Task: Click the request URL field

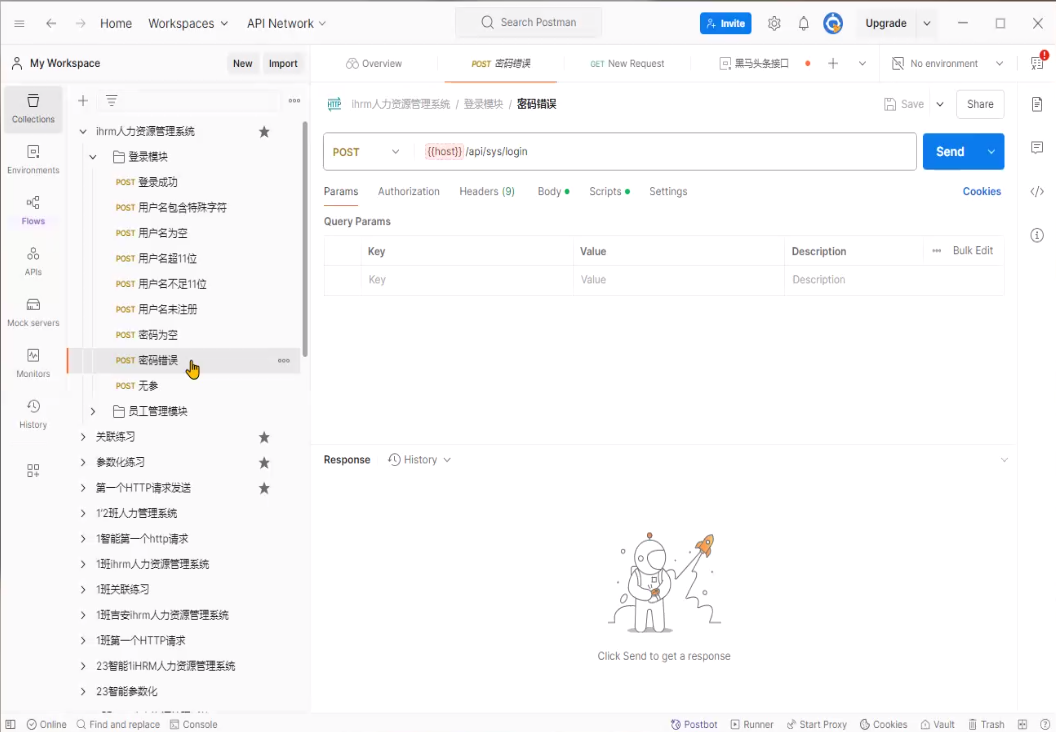Action: [667, 152]
